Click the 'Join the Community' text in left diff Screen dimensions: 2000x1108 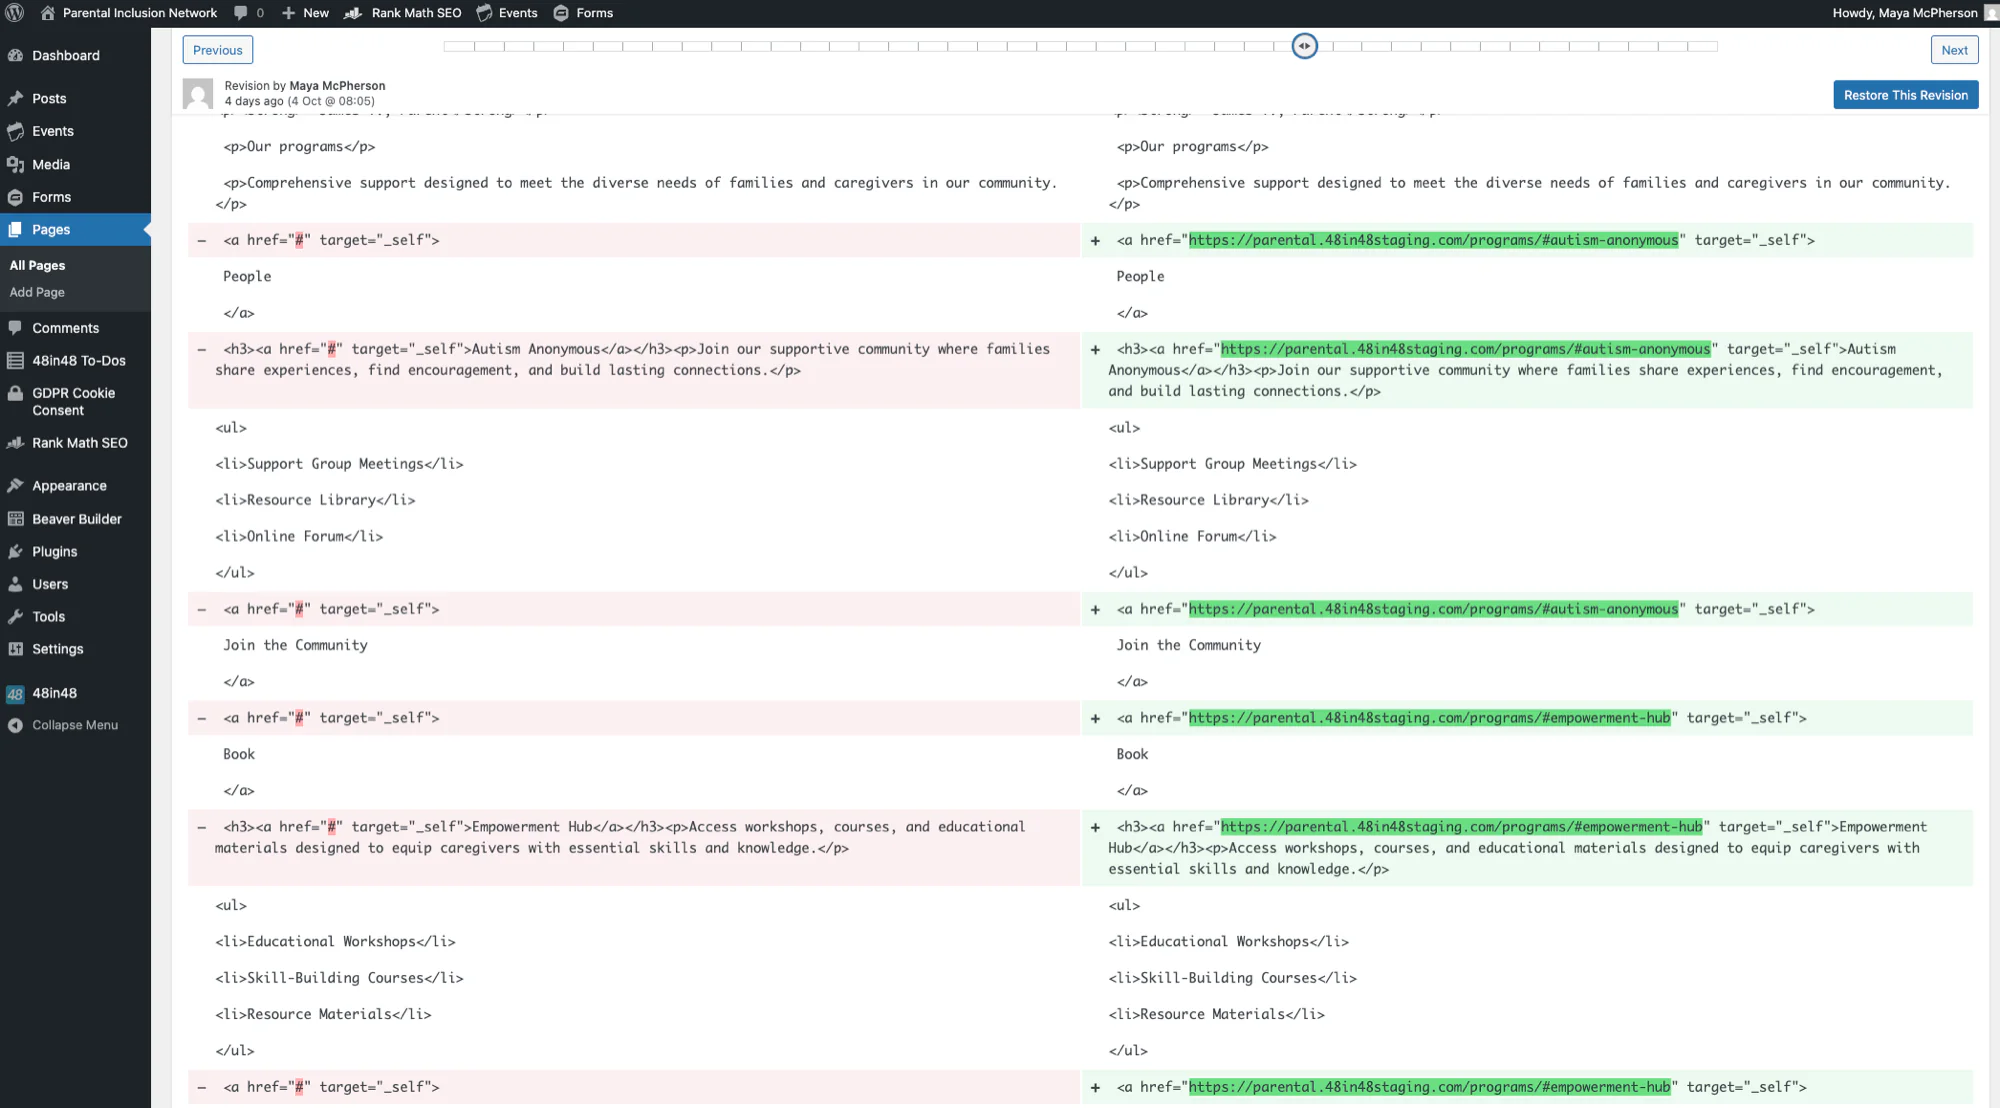295,645
